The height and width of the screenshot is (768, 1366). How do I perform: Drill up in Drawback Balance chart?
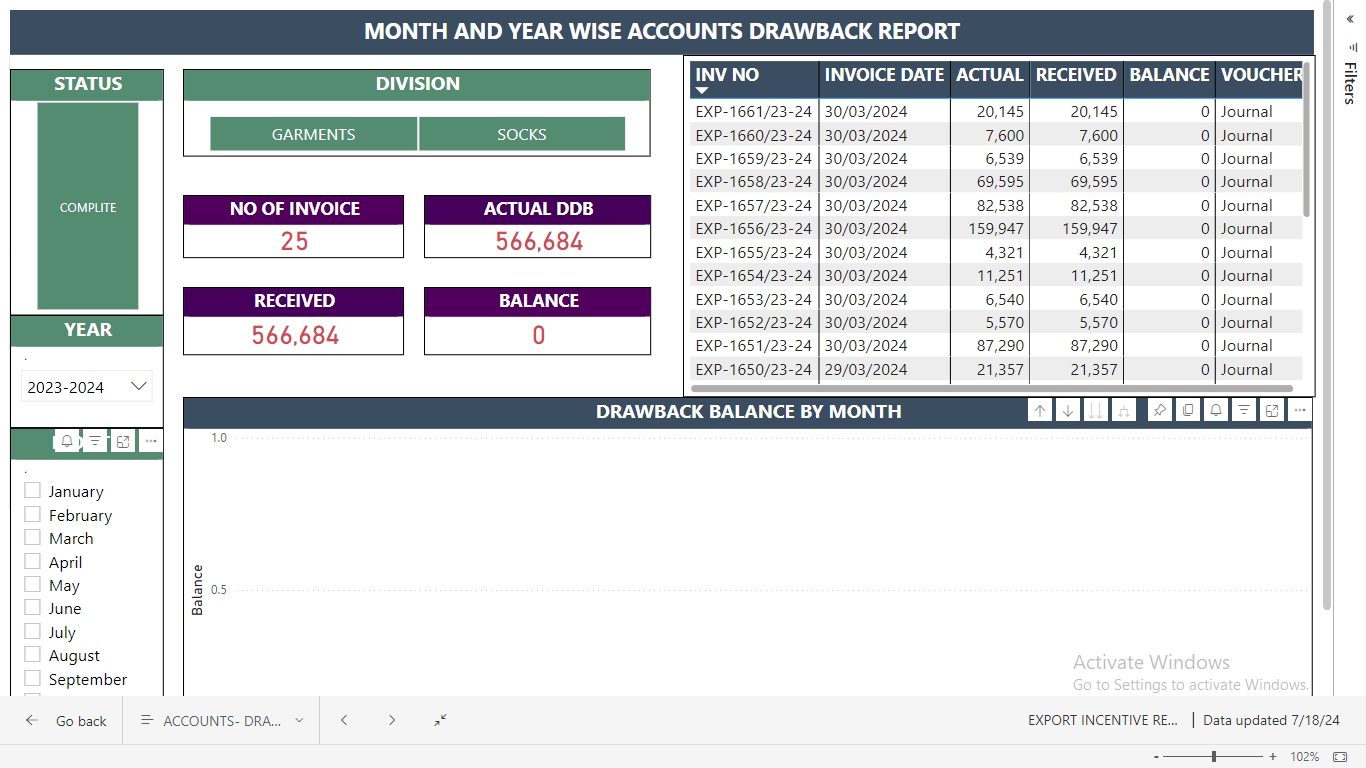click(1040, 411)
